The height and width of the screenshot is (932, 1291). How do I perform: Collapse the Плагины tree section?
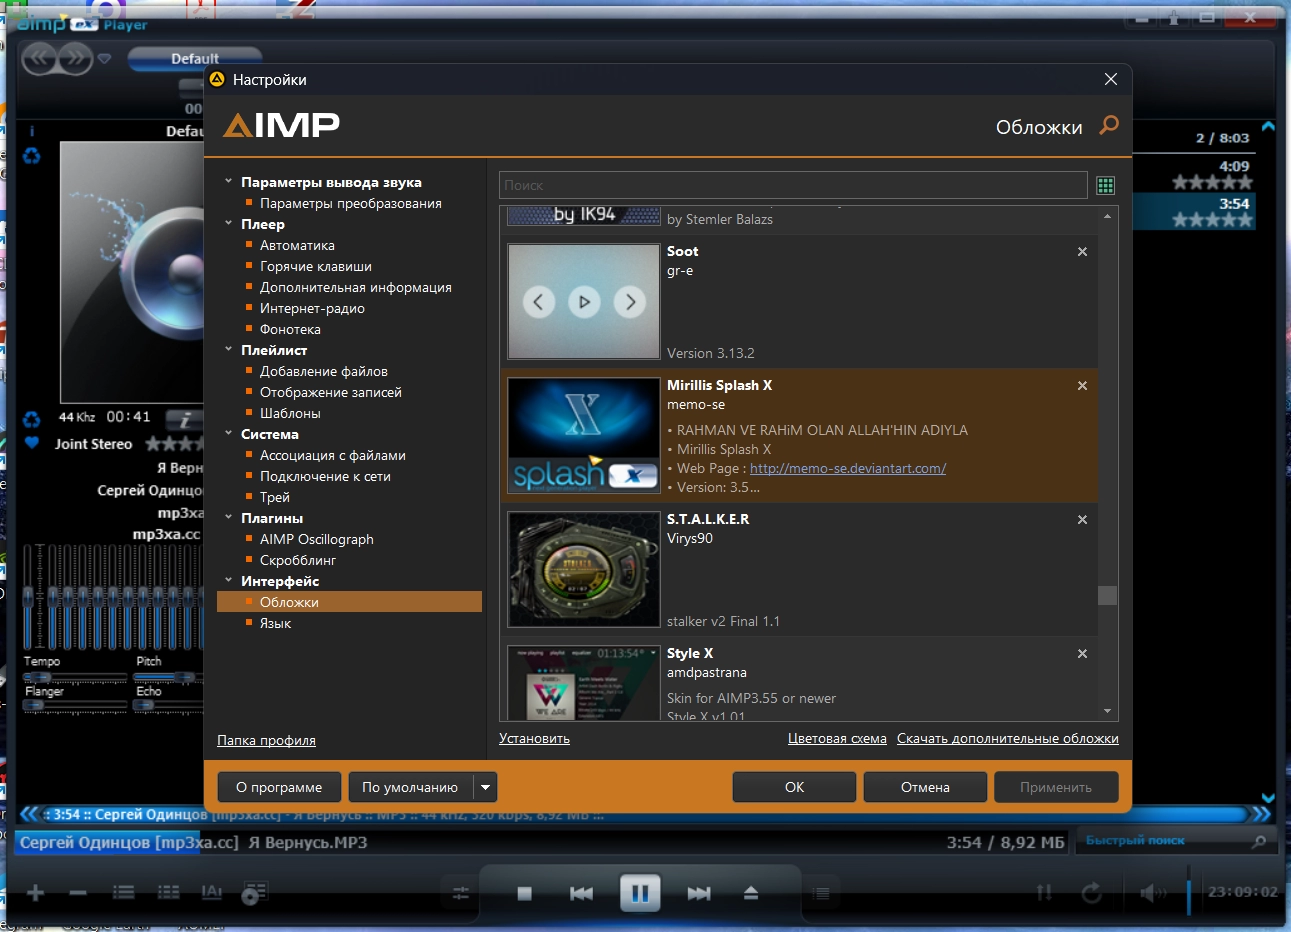(x=228, y=518)
